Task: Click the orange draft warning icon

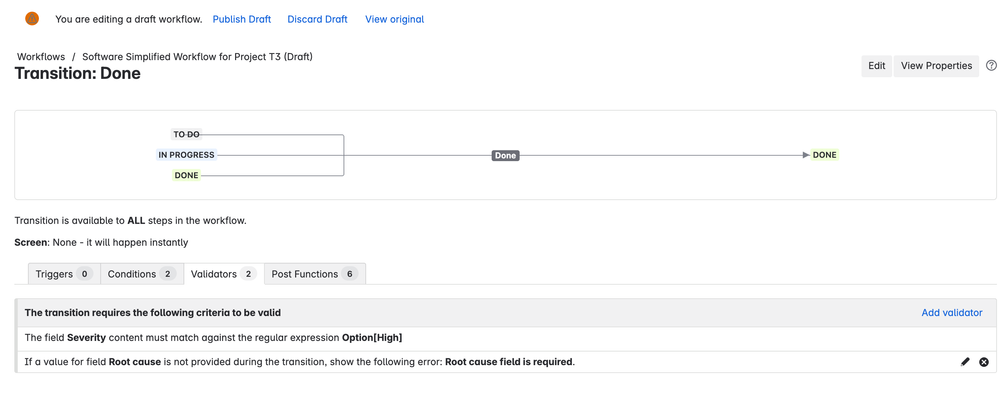Action: 32,19
